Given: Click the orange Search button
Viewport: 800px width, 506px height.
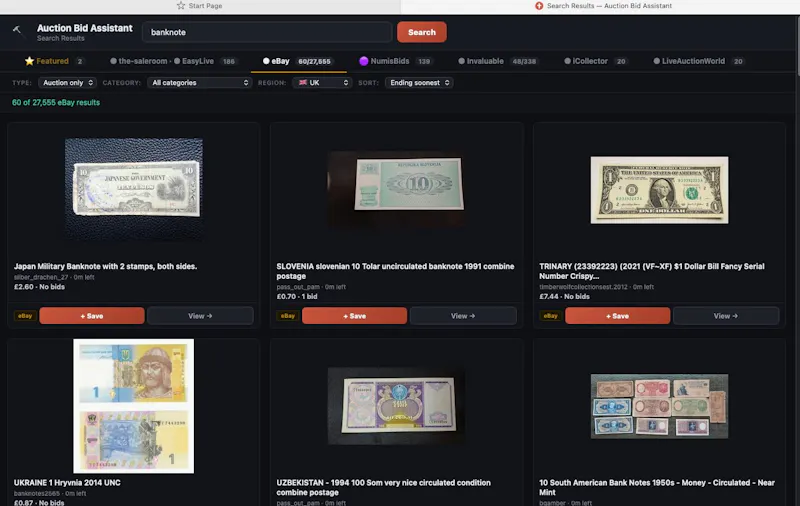Looking at the screenshot, I should coord(422,32).
